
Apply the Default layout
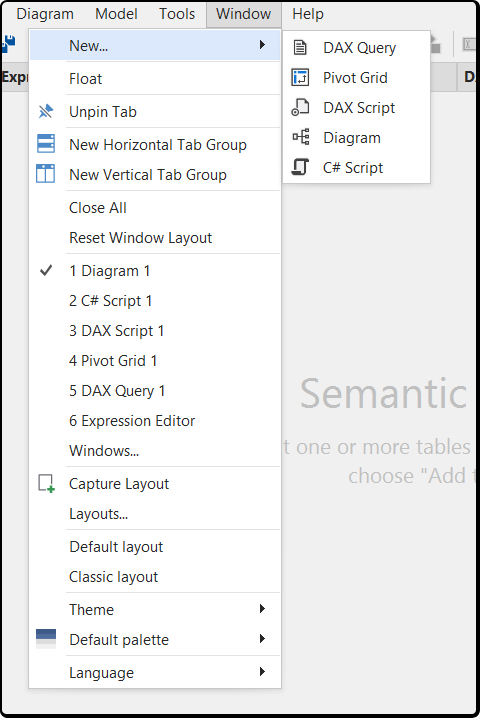pos(155,547)
